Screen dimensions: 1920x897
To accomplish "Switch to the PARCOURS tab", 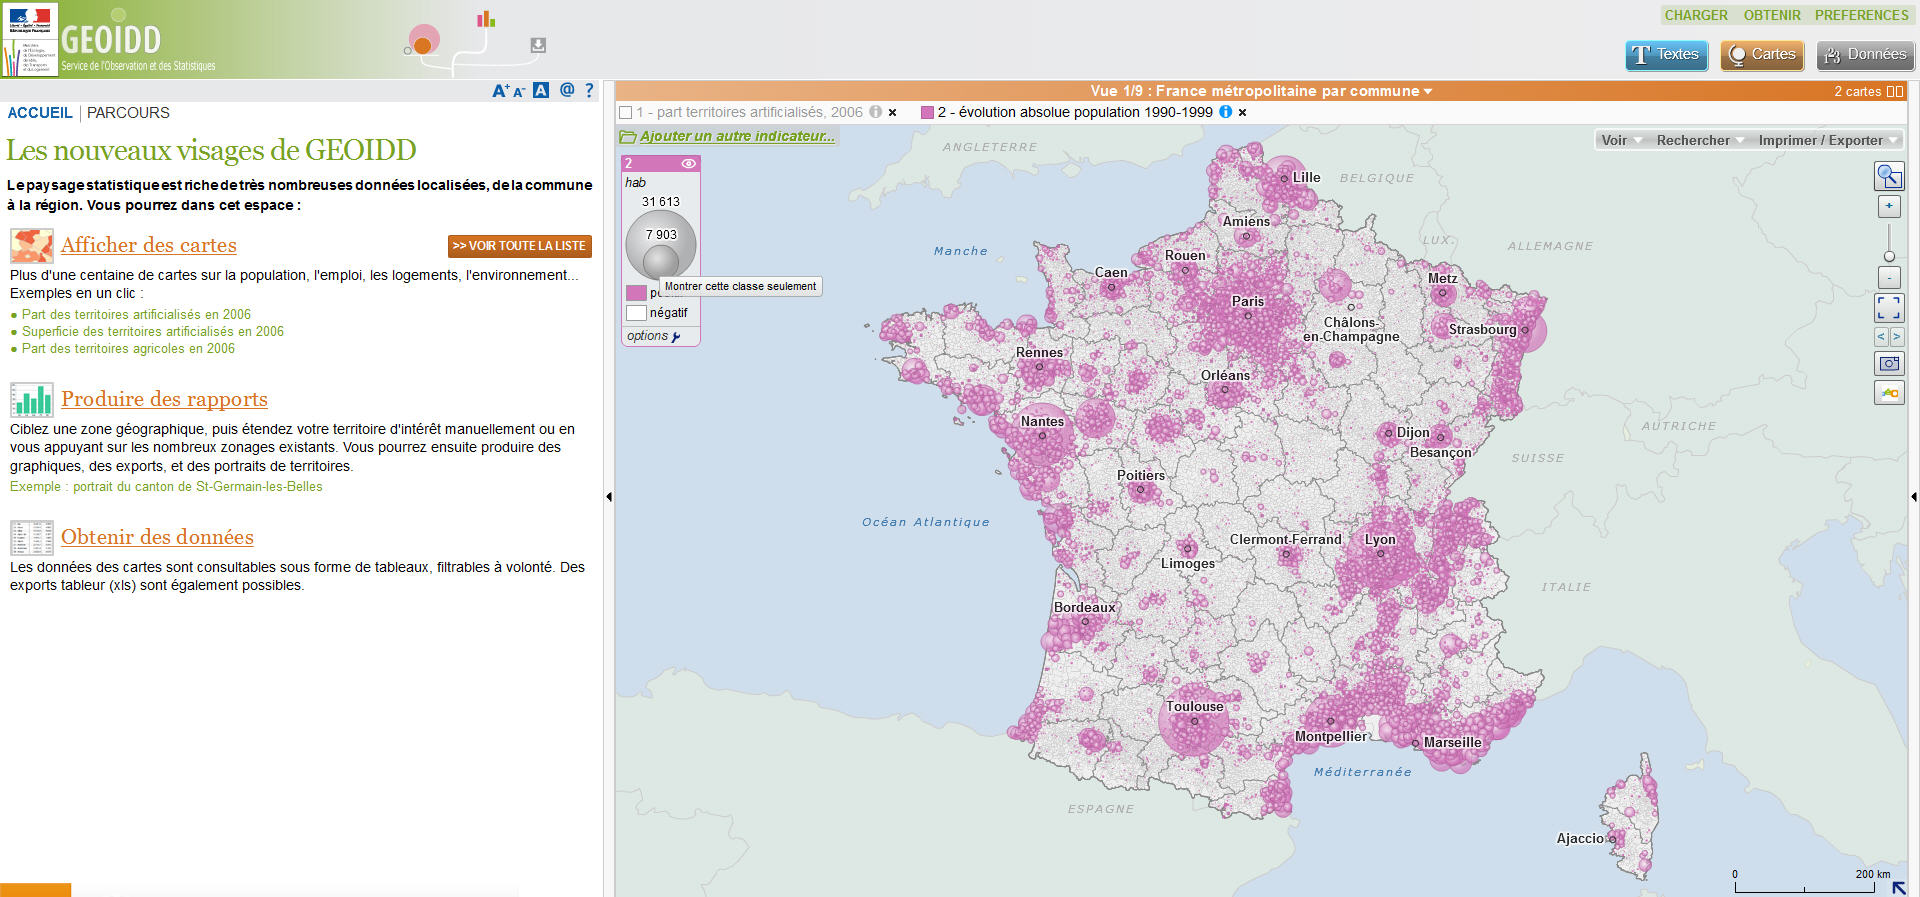I will (x=128, y=113).
